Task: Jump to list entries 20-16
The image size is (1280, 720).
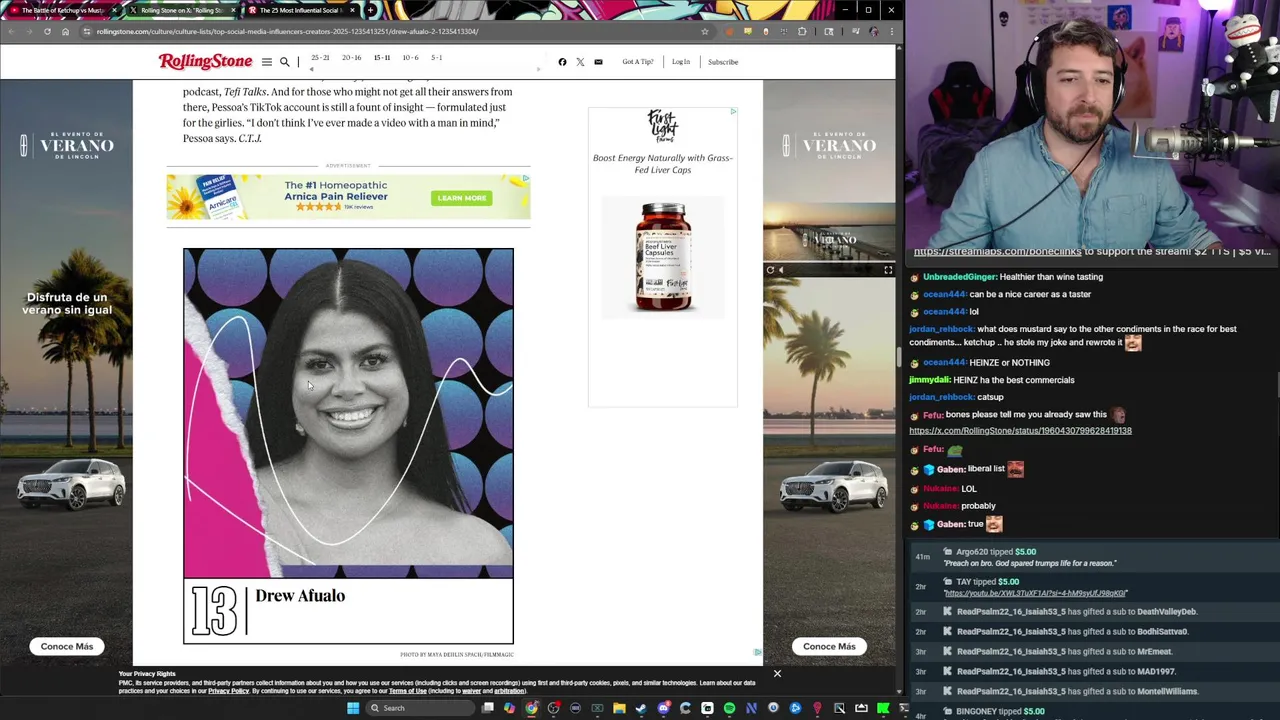Action: click(x=351, y=58)
